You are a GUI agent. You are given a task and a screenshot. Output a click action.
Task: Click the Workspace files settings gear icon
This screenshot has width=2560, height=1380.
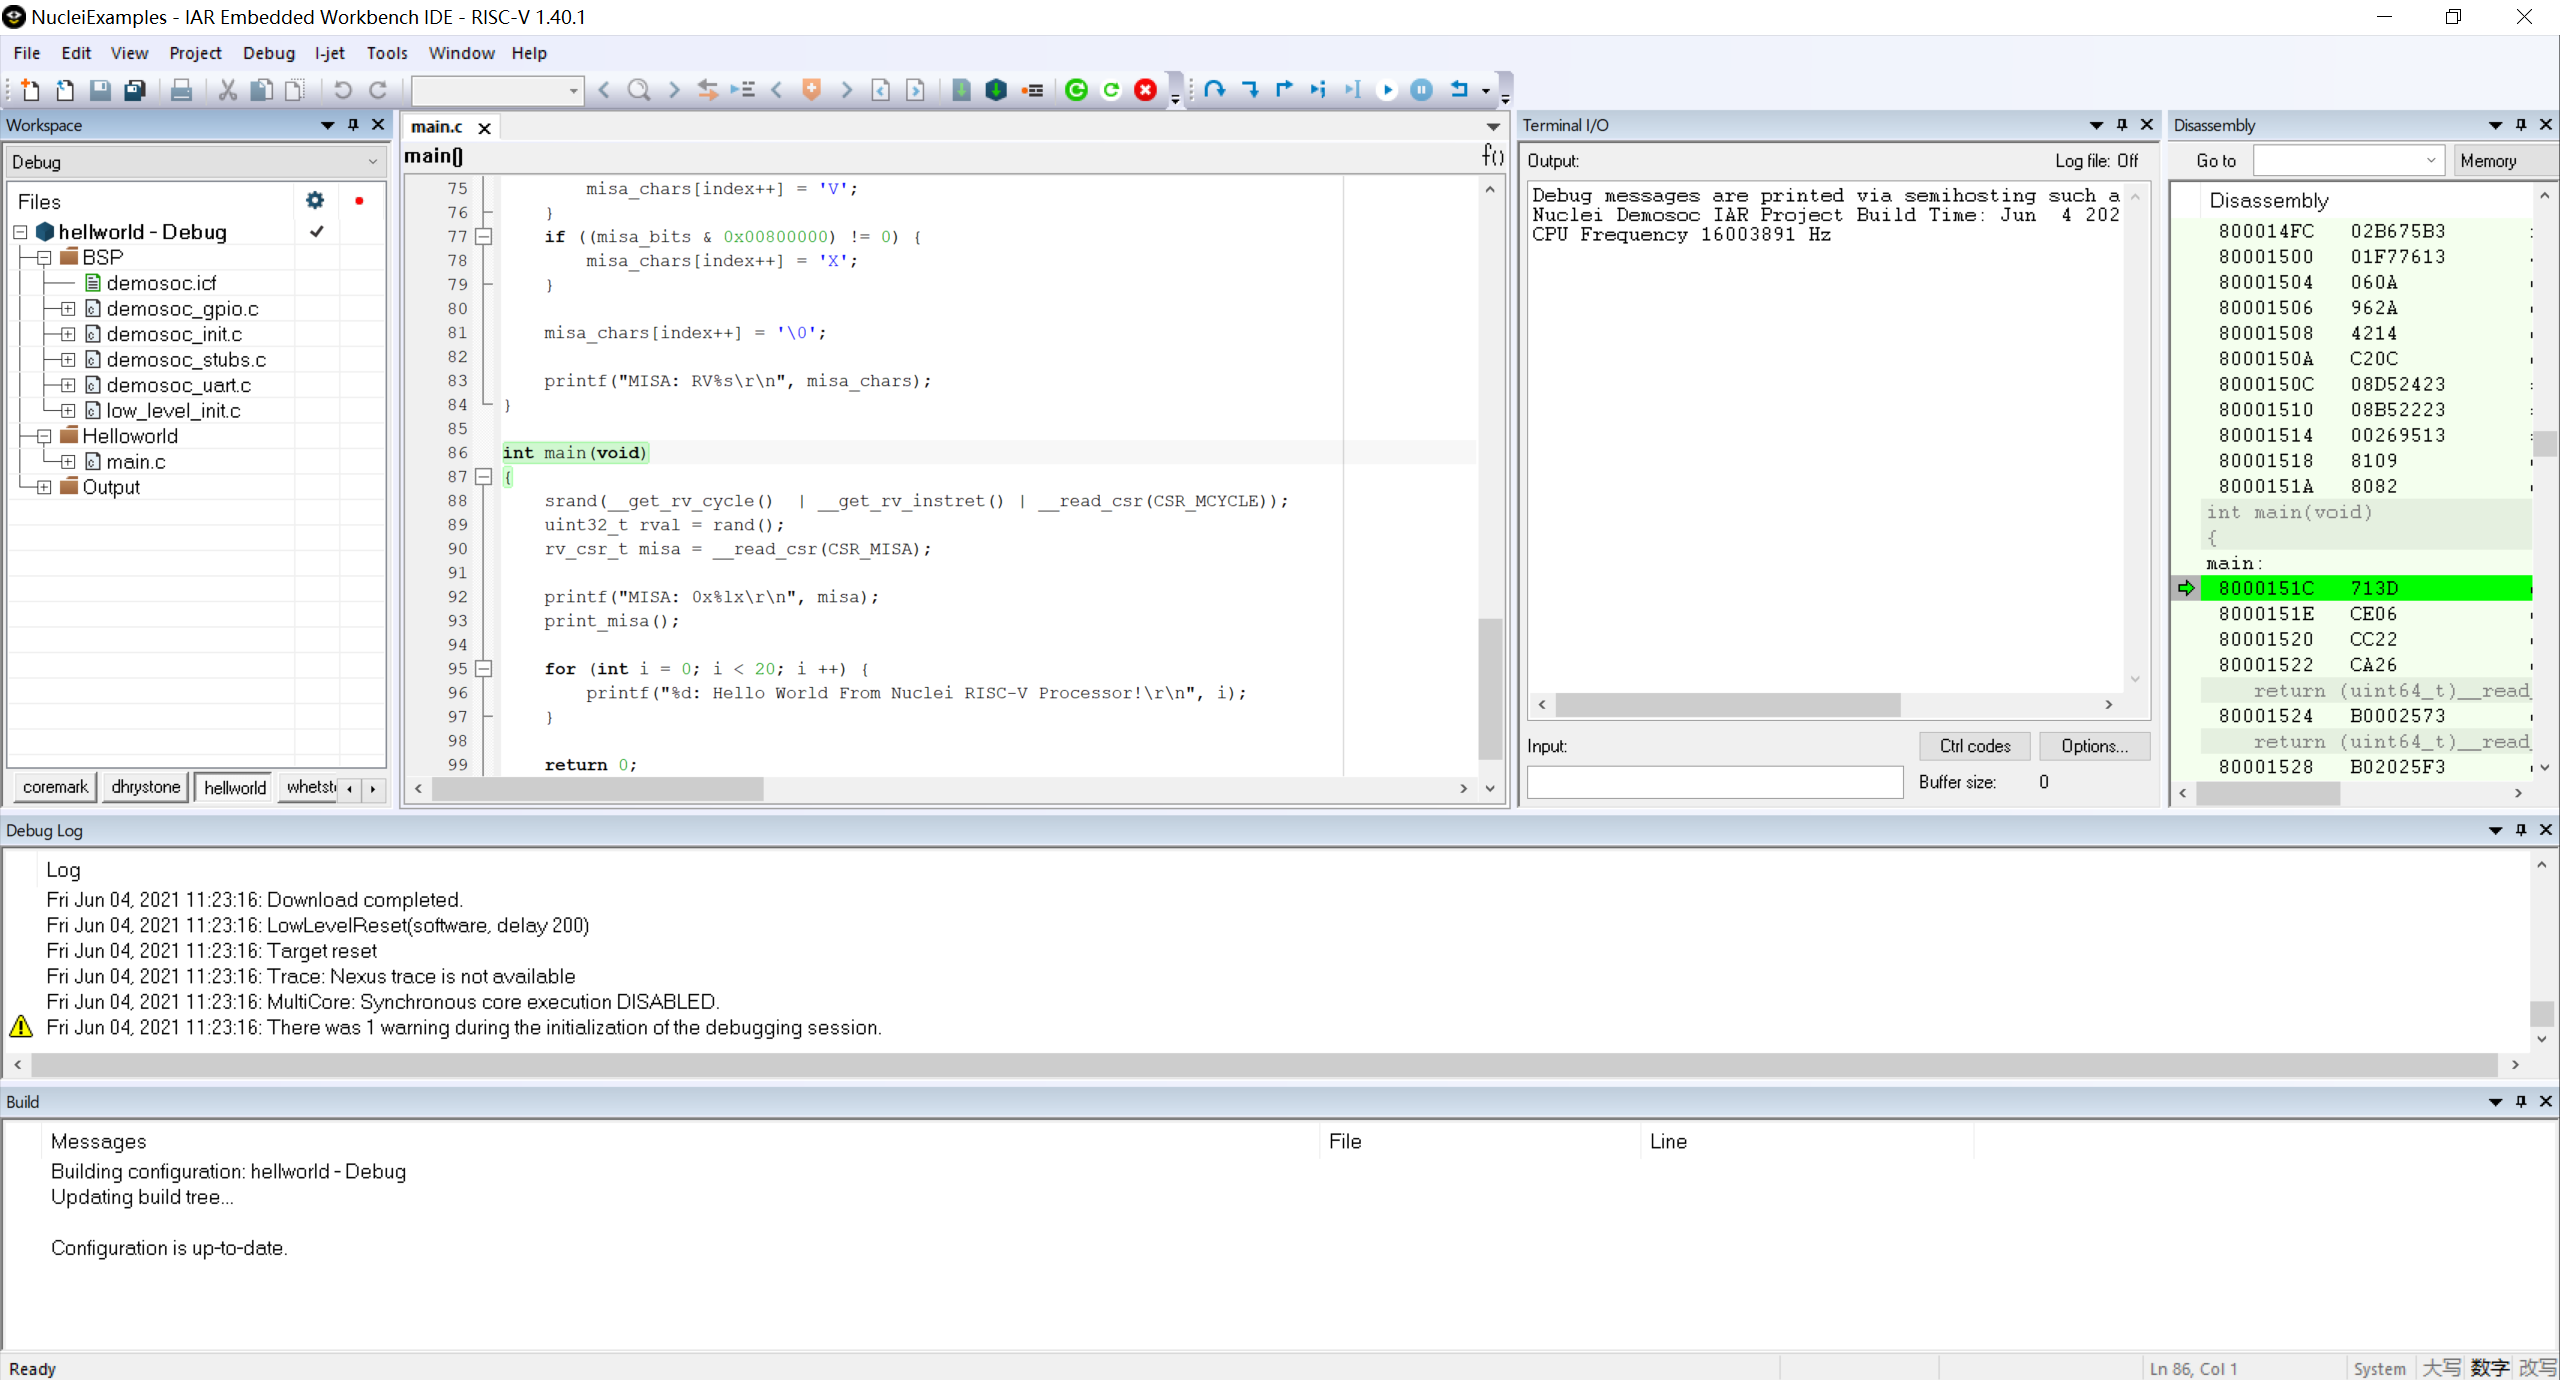(315, 200)
